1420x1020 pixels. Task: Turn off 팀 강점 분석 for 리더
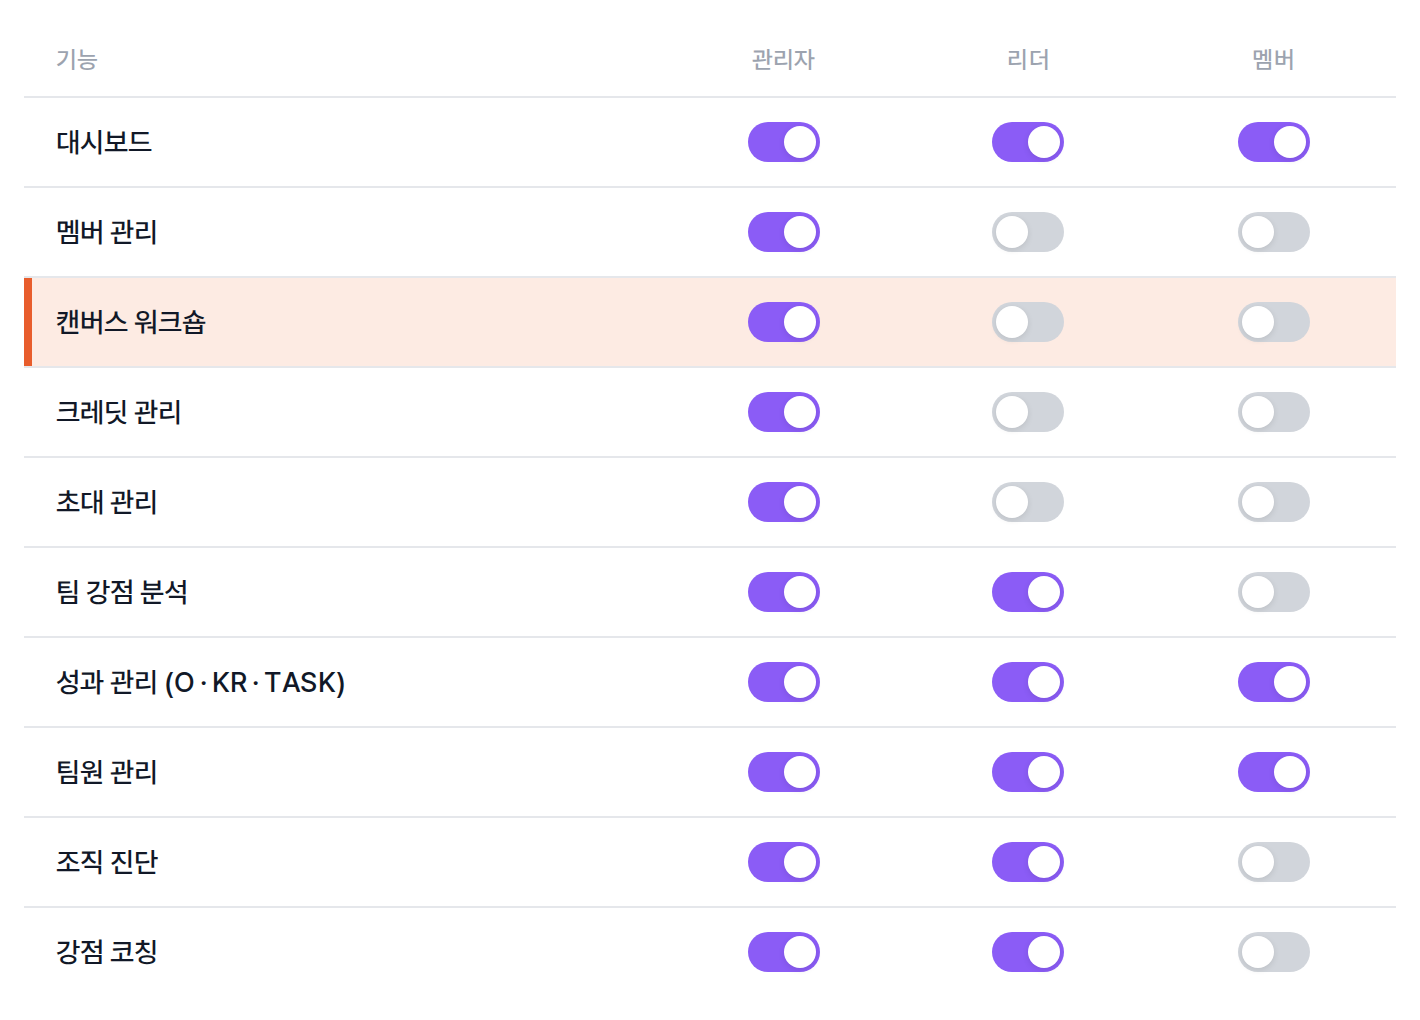(x=1028, y=592)
